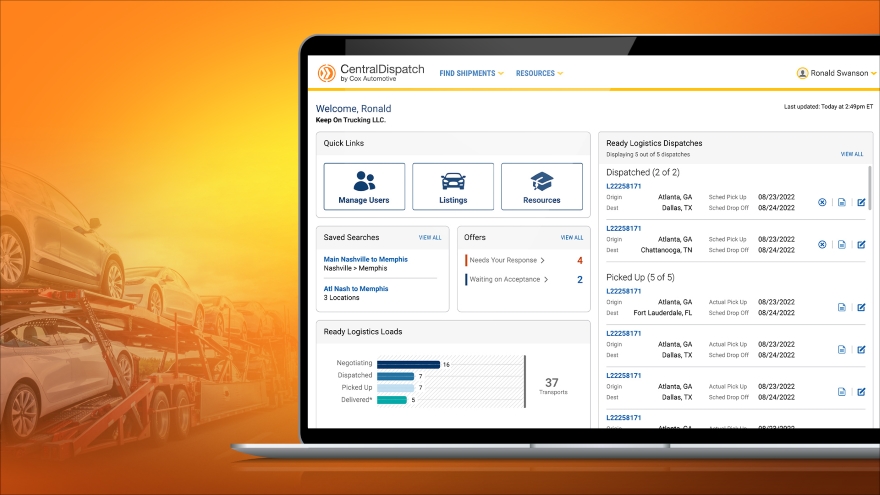This screenshot has width=880, height=495.
Task: Click the CentralDispatch logo icon
Action: [326, 73]
